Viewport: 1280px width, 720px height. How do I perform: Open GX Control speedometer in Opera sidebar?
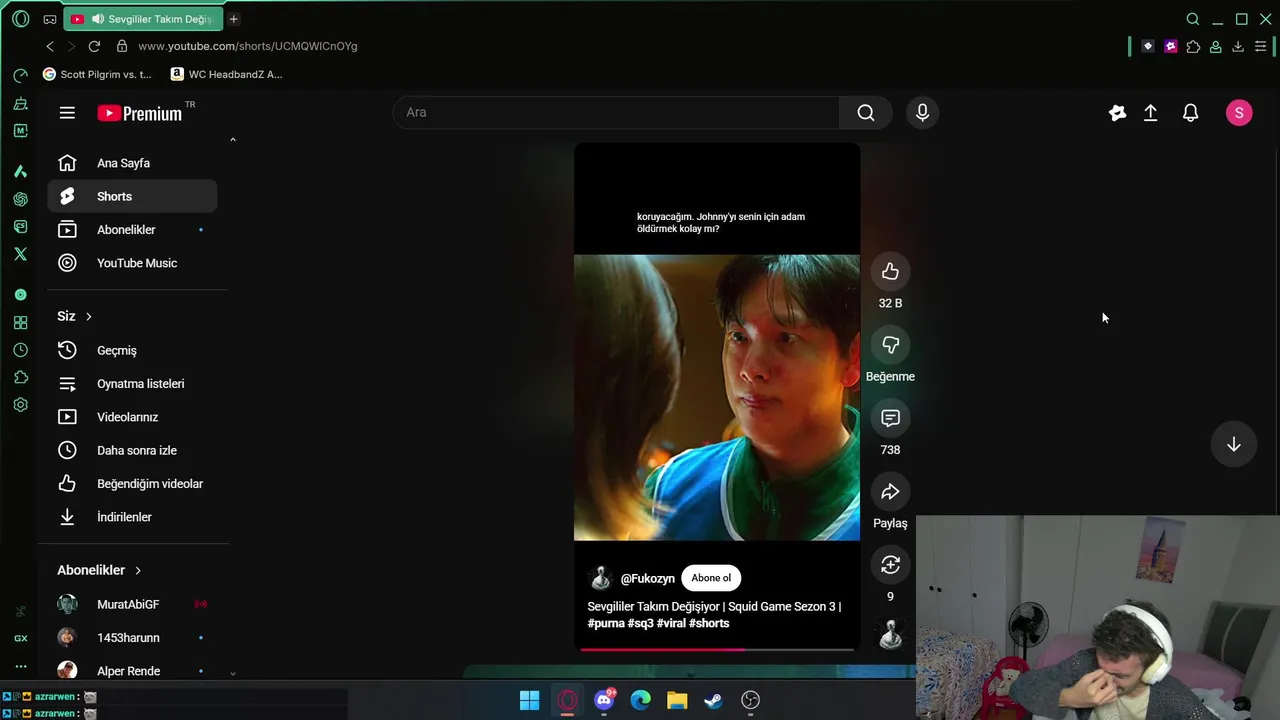(20, 75)
